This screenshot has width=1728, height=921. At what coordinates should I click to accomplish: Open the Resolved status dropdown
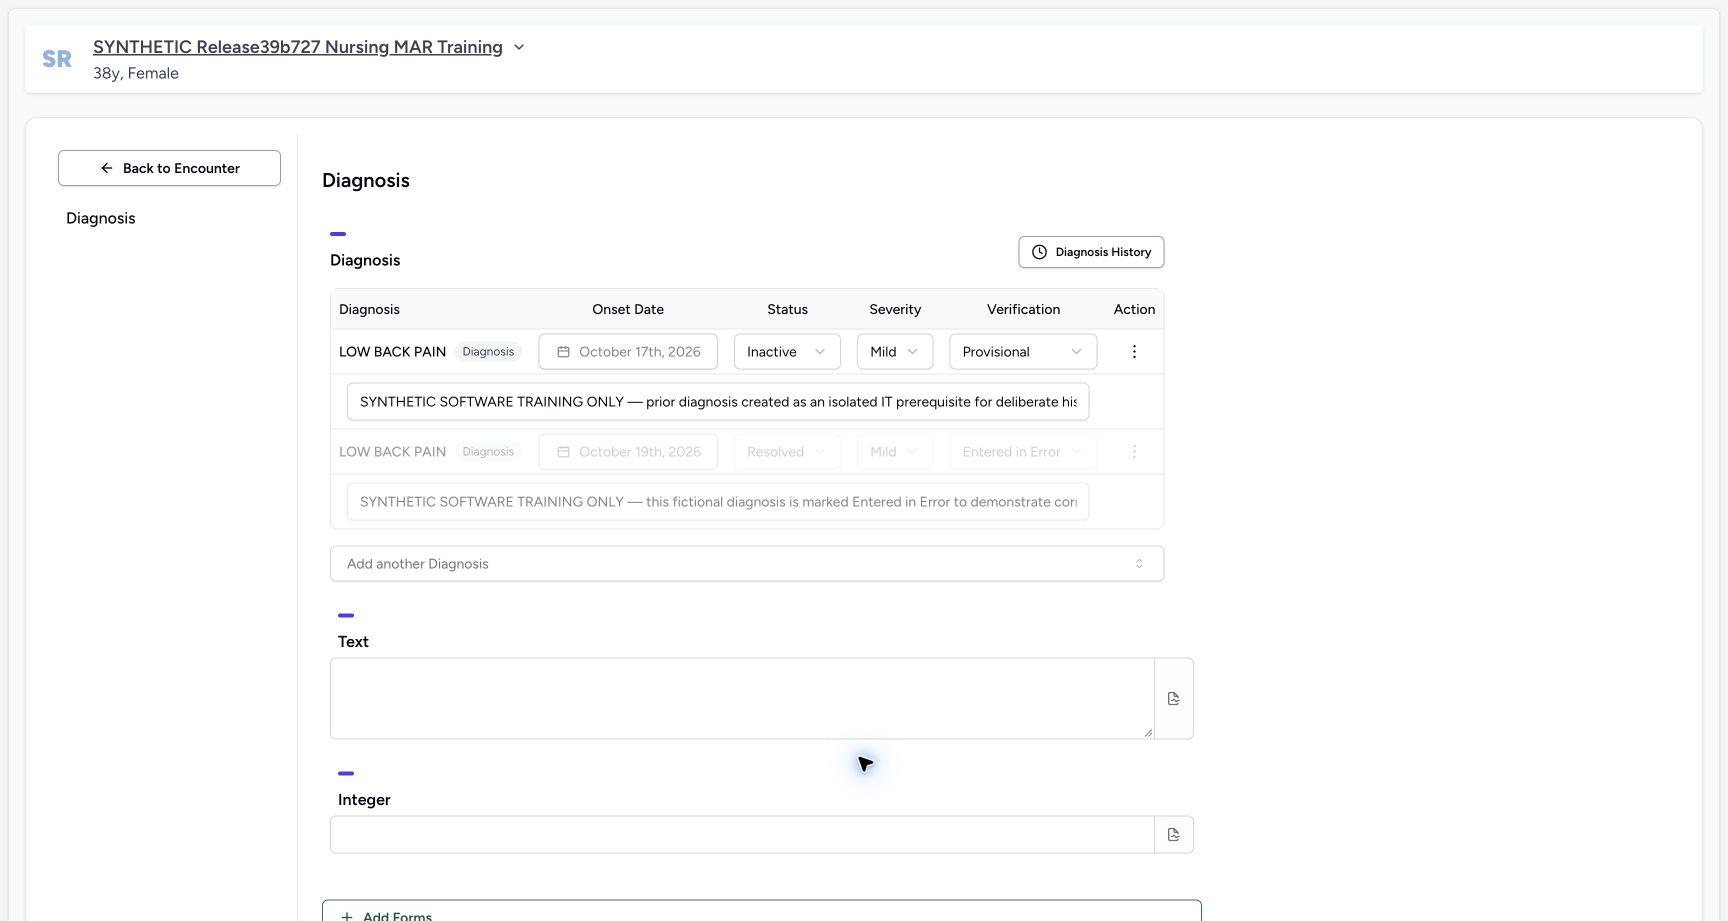coord(787,452)
